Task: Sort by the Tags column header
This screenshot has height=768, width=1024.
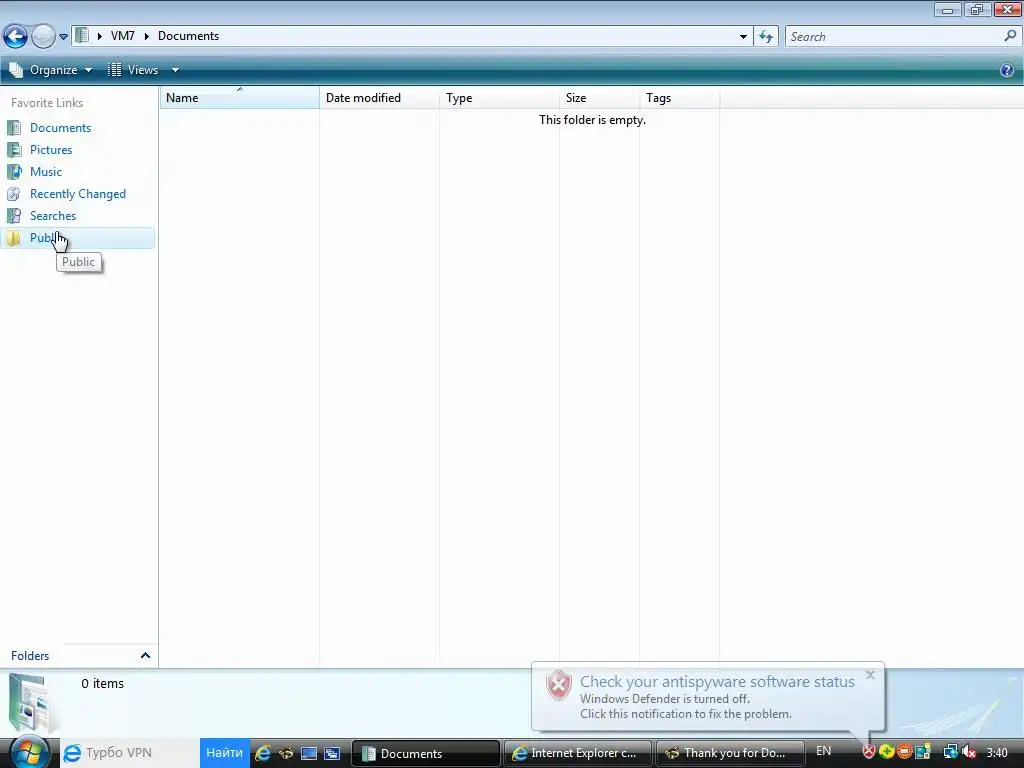Action: click(x=680, y=98)
